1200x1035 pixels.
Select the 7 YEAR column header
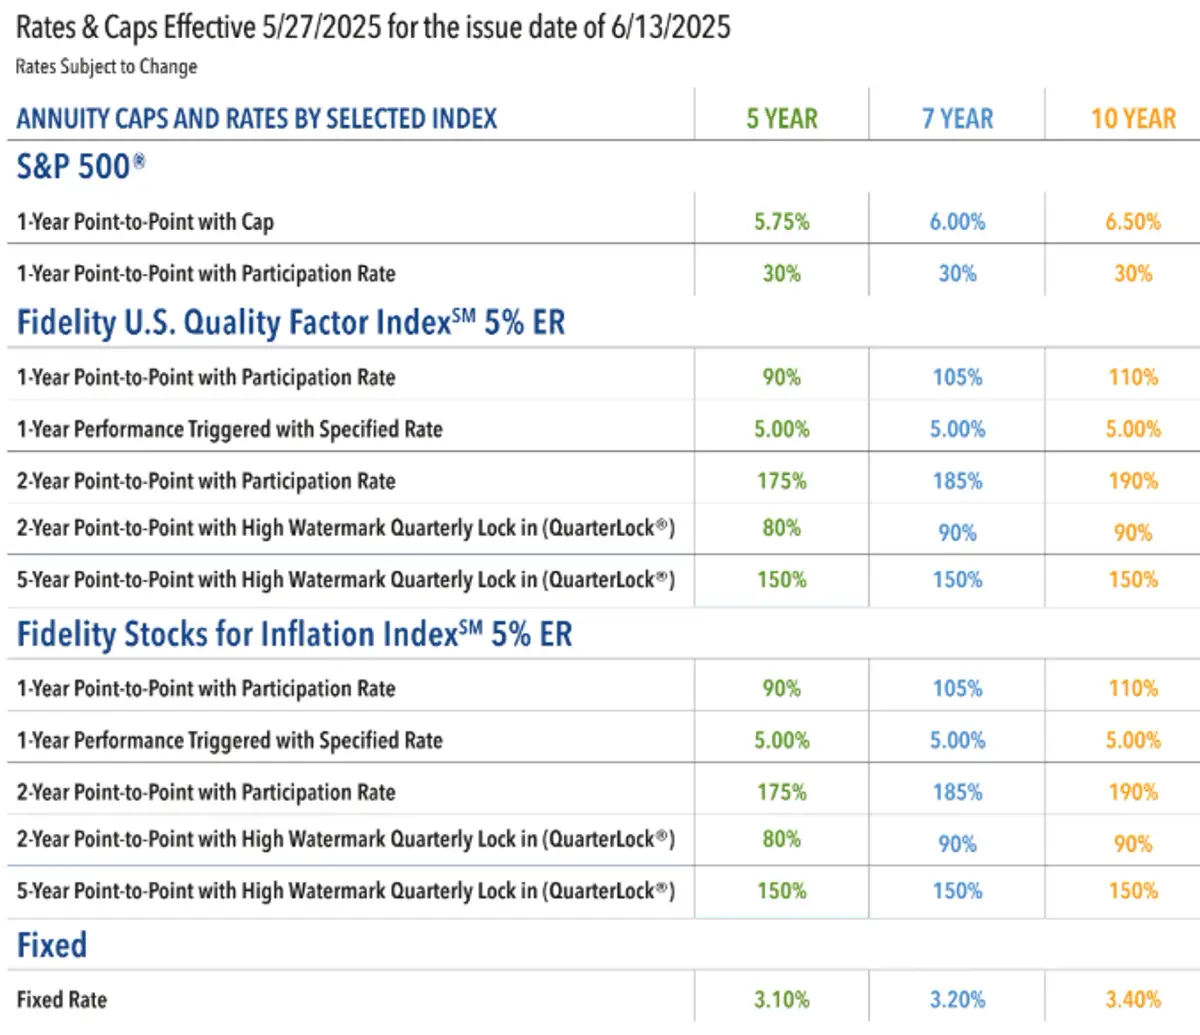pyautogui.click(x=957, y=119)
